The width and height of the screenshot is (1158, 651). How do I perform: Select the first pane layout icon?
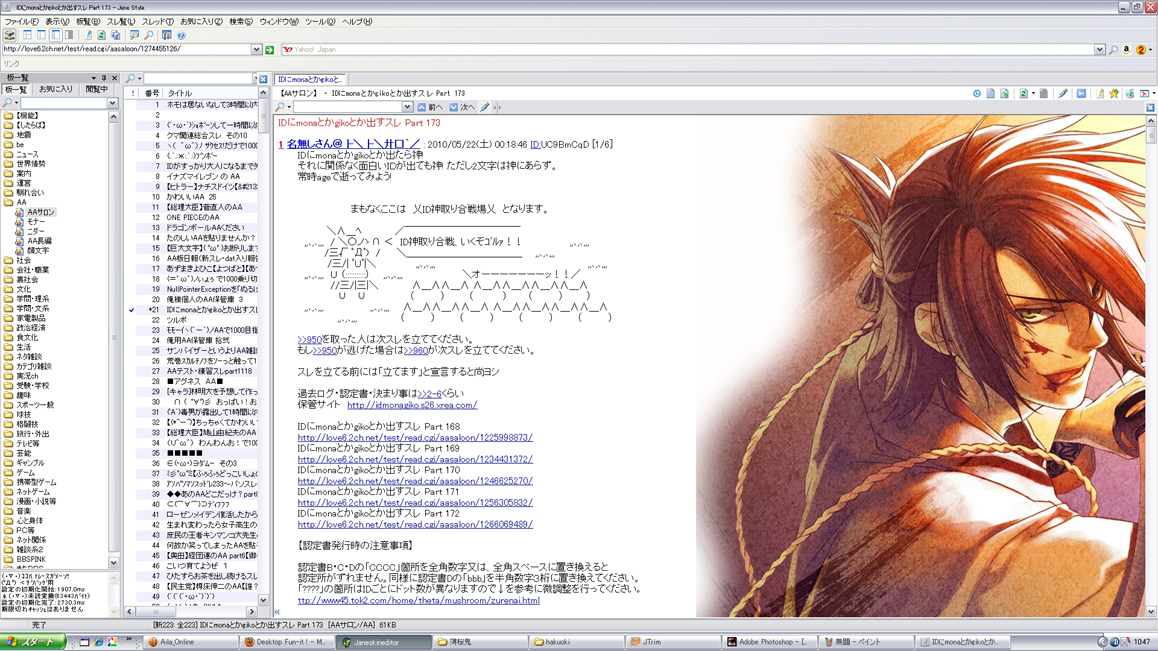[x=27, y=35]
